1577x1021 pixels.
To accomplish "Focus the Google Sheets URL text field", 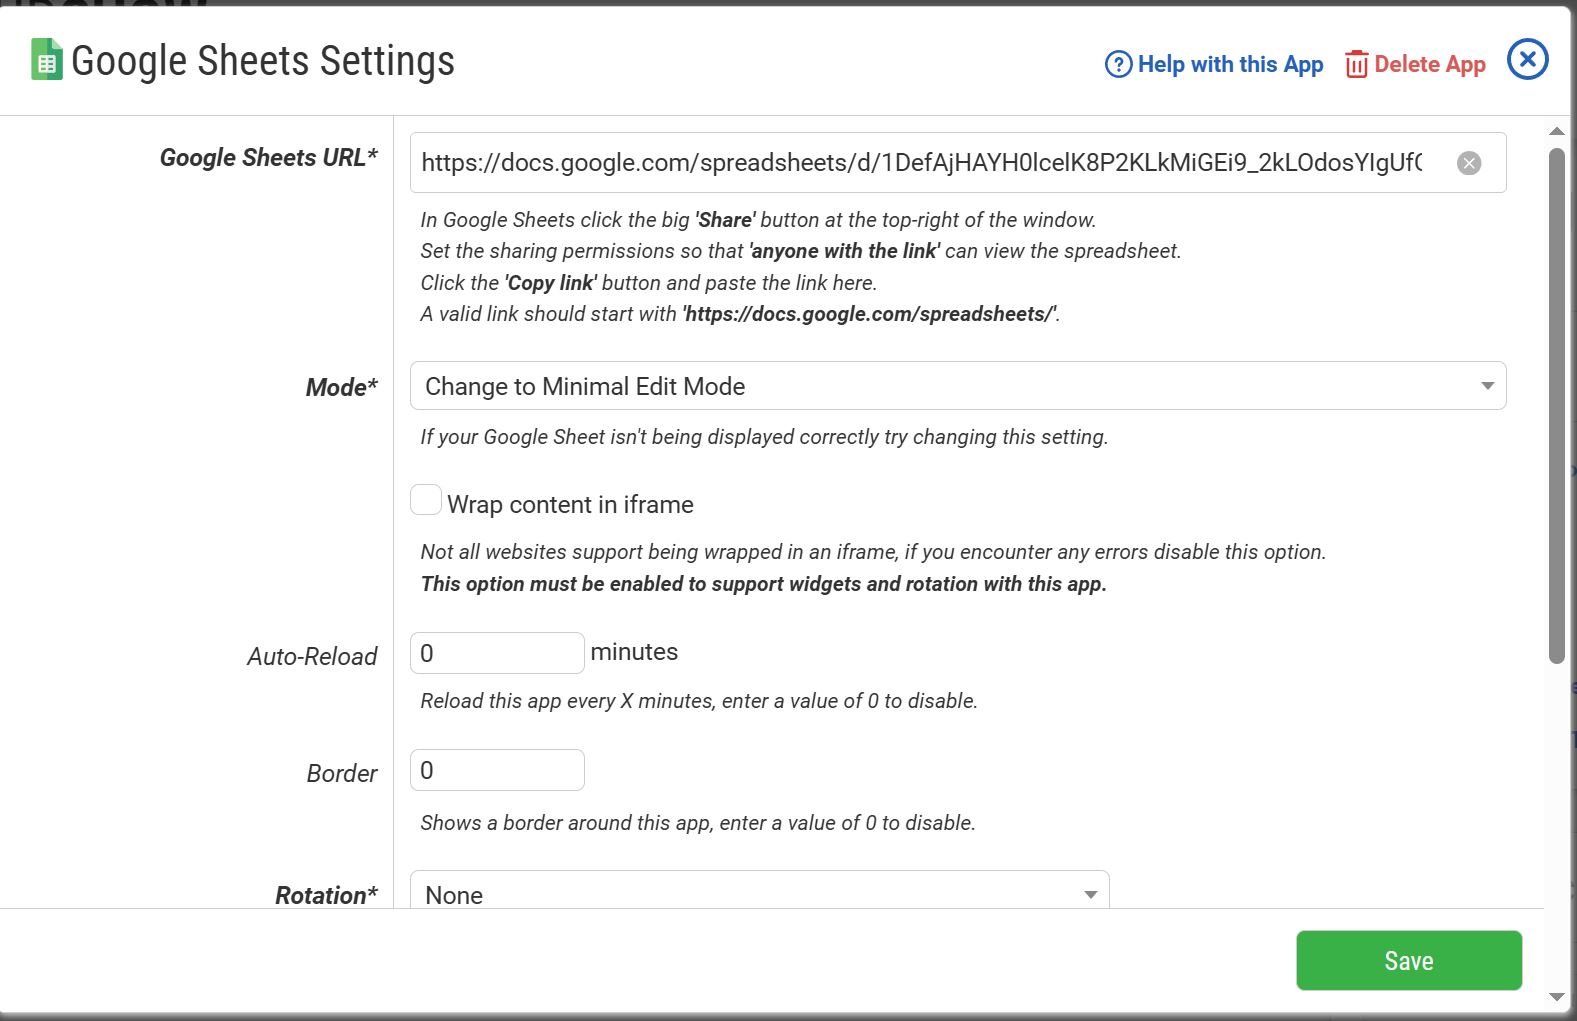I will pyautogui.click(x=920, y=163).
